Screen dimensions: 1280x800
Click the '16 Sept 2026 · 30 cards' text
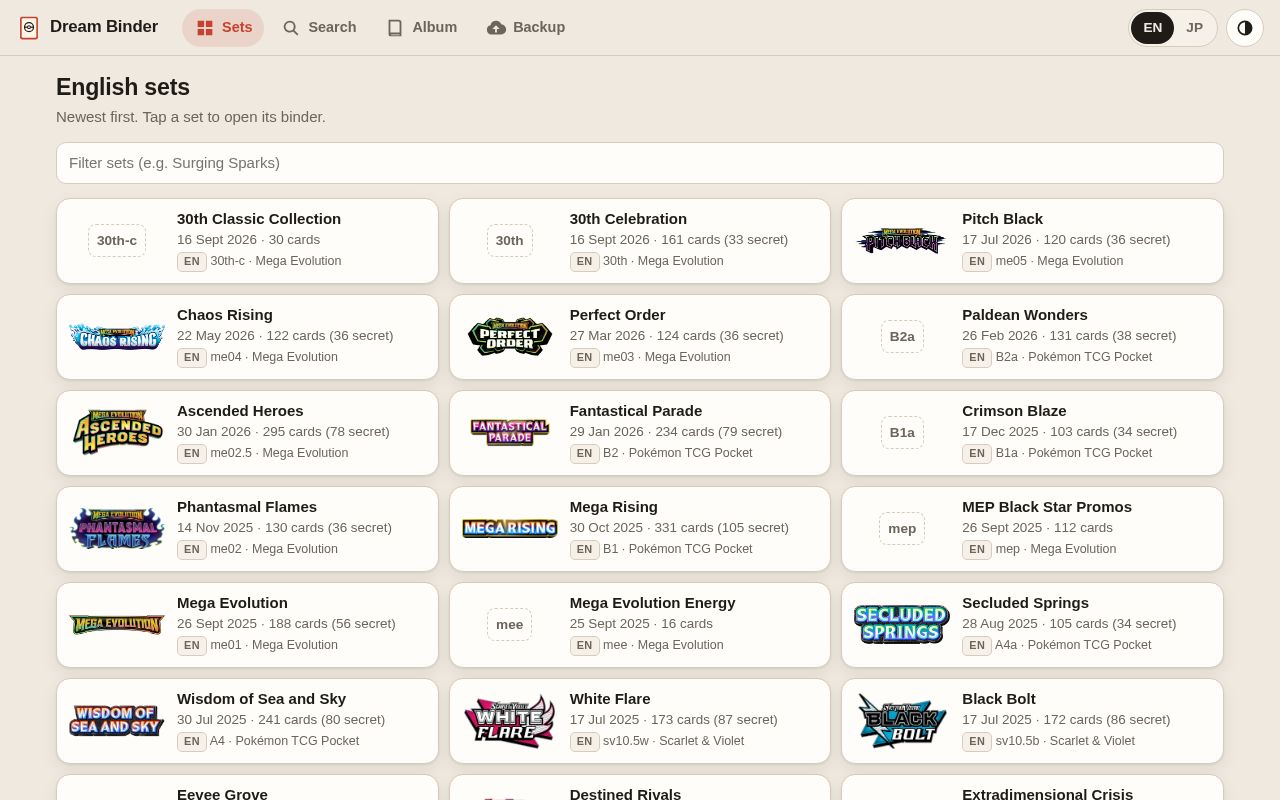[249, 240]
